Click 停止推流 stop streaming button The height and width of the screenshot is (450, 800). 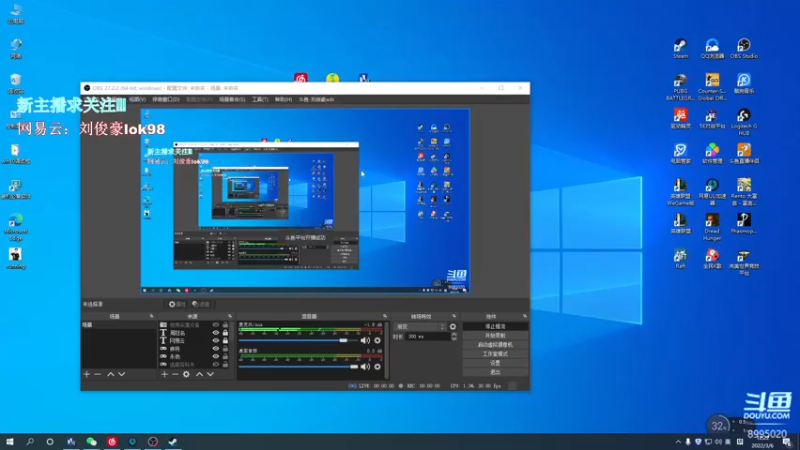click(x=495, y=327)
